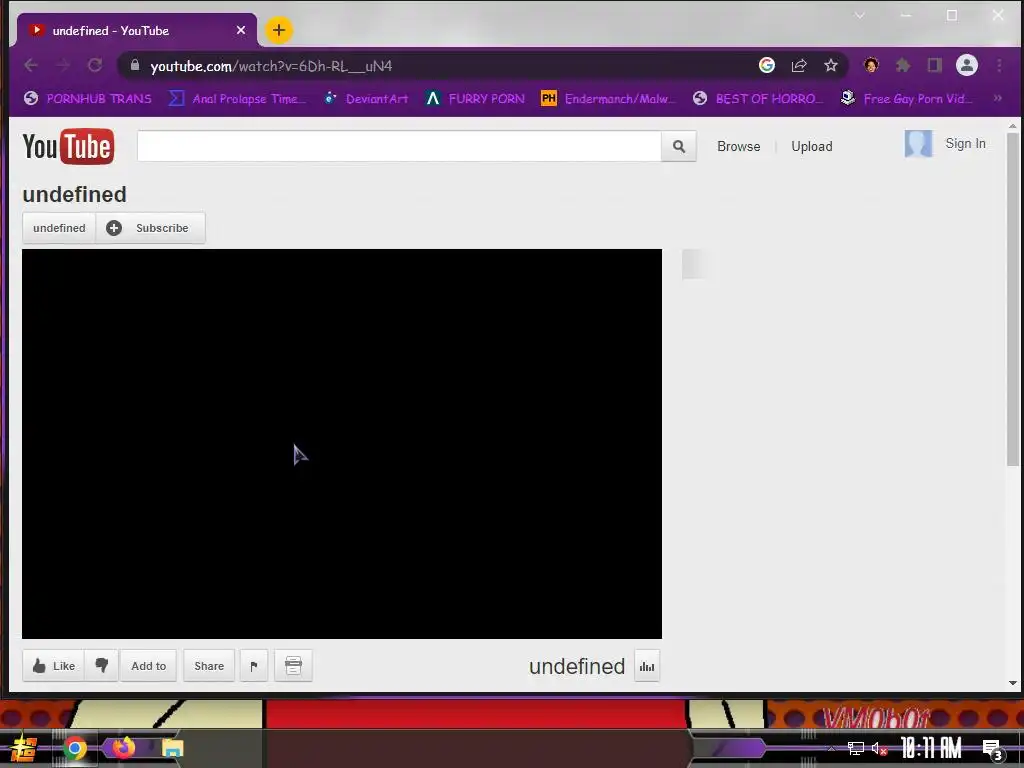Screen dimensions: 1024x768
Task: Click the page vertical scrollbar
Action: point(1013,299)
